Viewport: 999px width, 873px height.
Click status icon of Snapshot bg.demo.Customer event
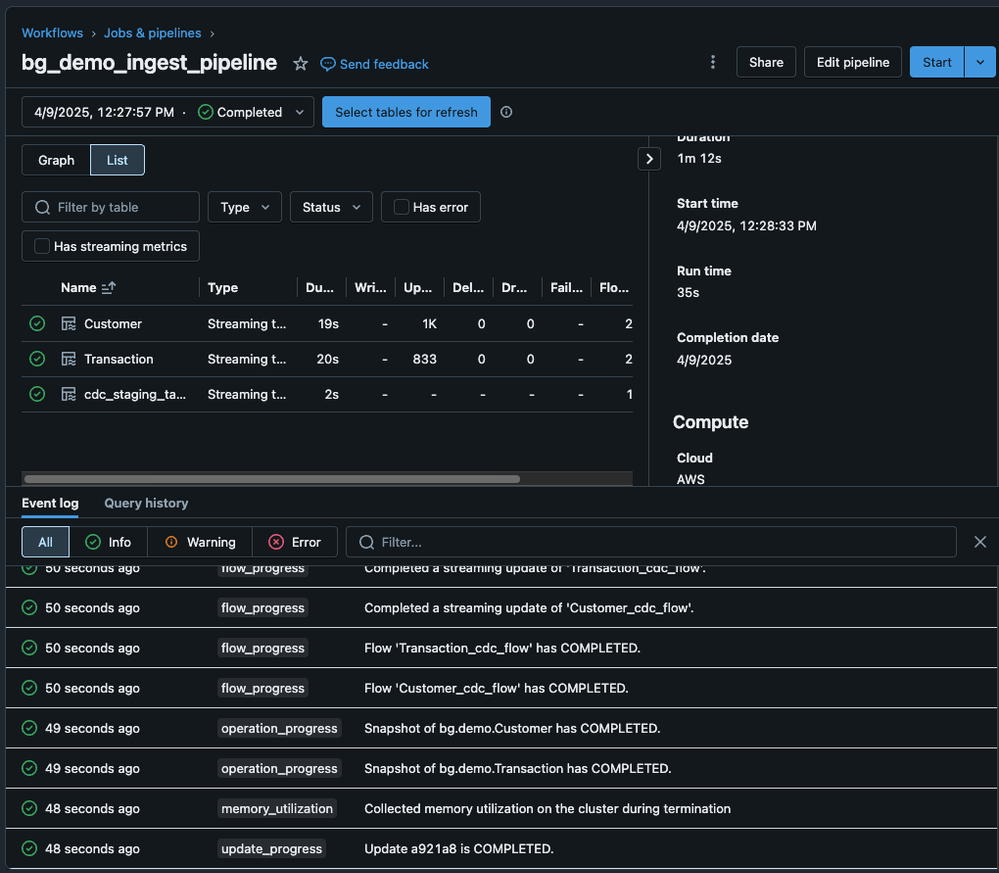[x=29, y=728]
